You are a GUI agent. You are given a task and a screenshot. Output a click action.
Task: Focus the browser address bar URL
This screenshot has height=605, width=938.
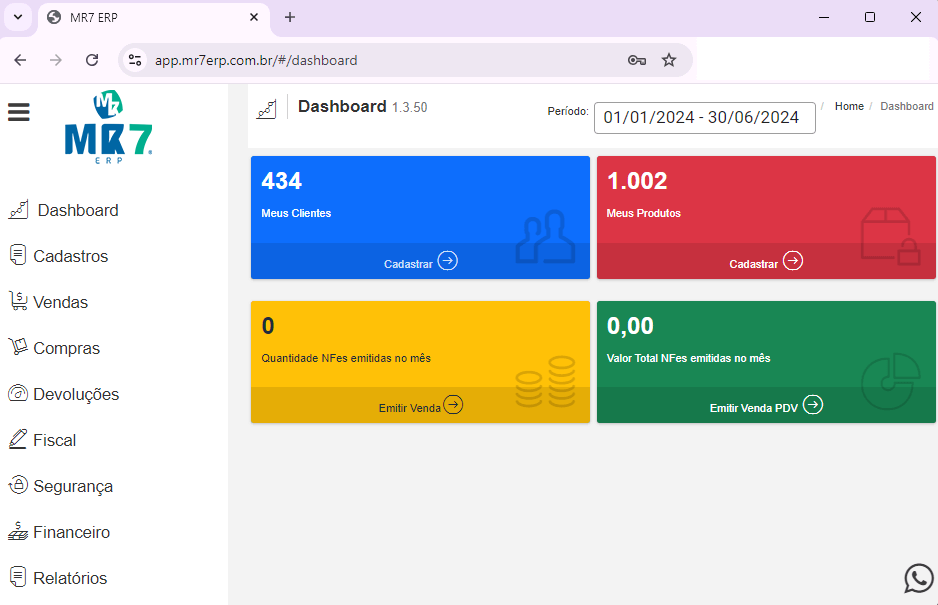[x=256, y=60]
